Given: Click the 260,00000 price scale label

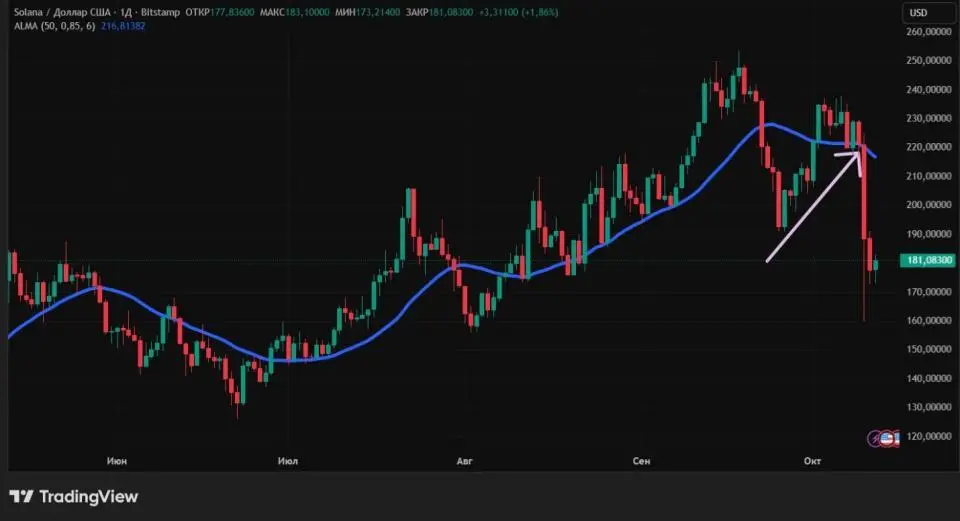Looking at the screenshot, I should pos(927,32).
